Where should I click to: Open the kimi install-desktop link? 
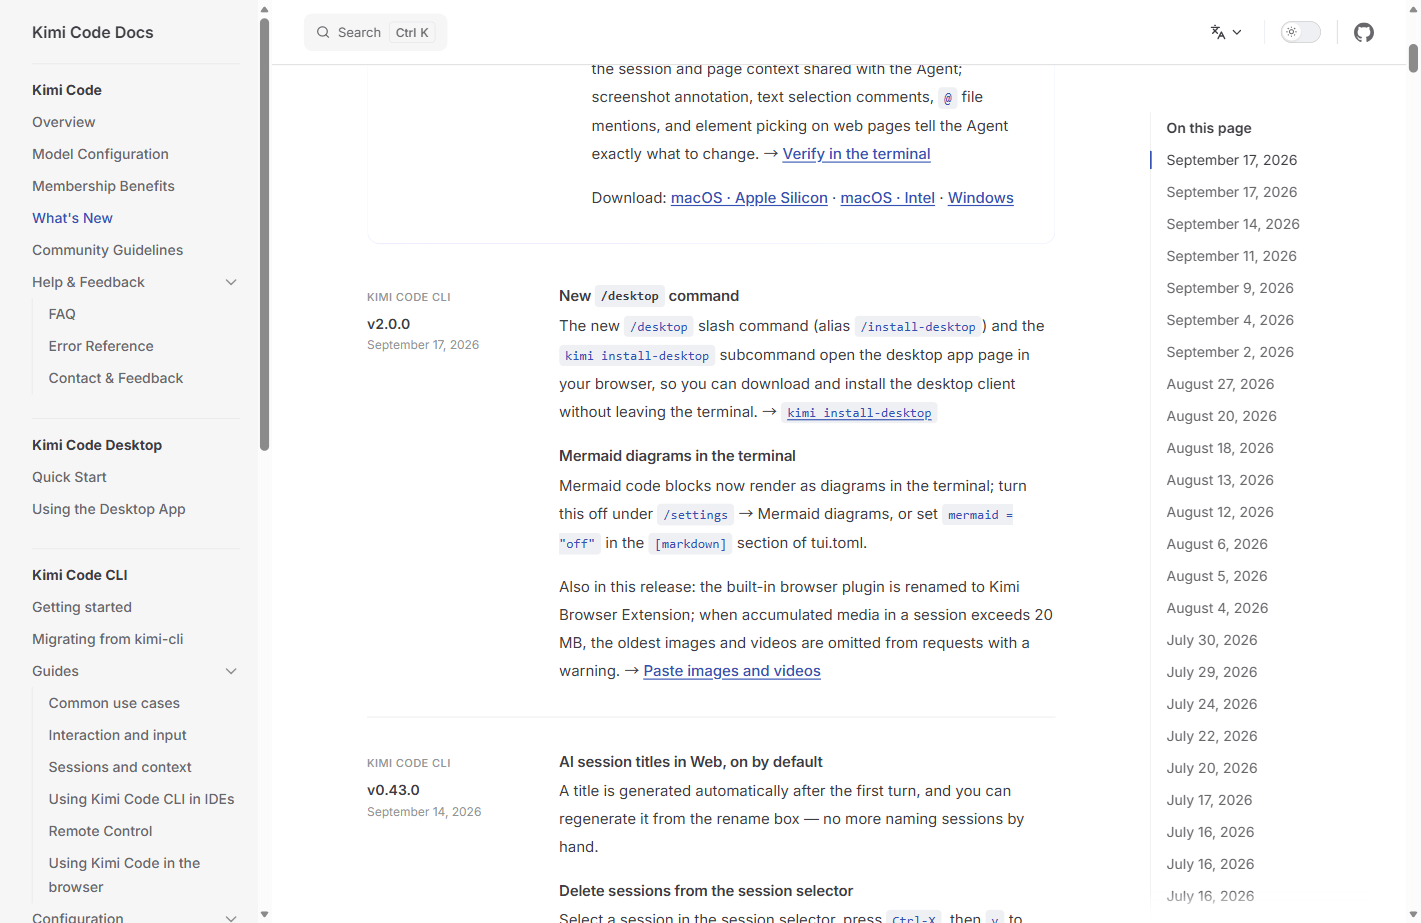(859, 413)
